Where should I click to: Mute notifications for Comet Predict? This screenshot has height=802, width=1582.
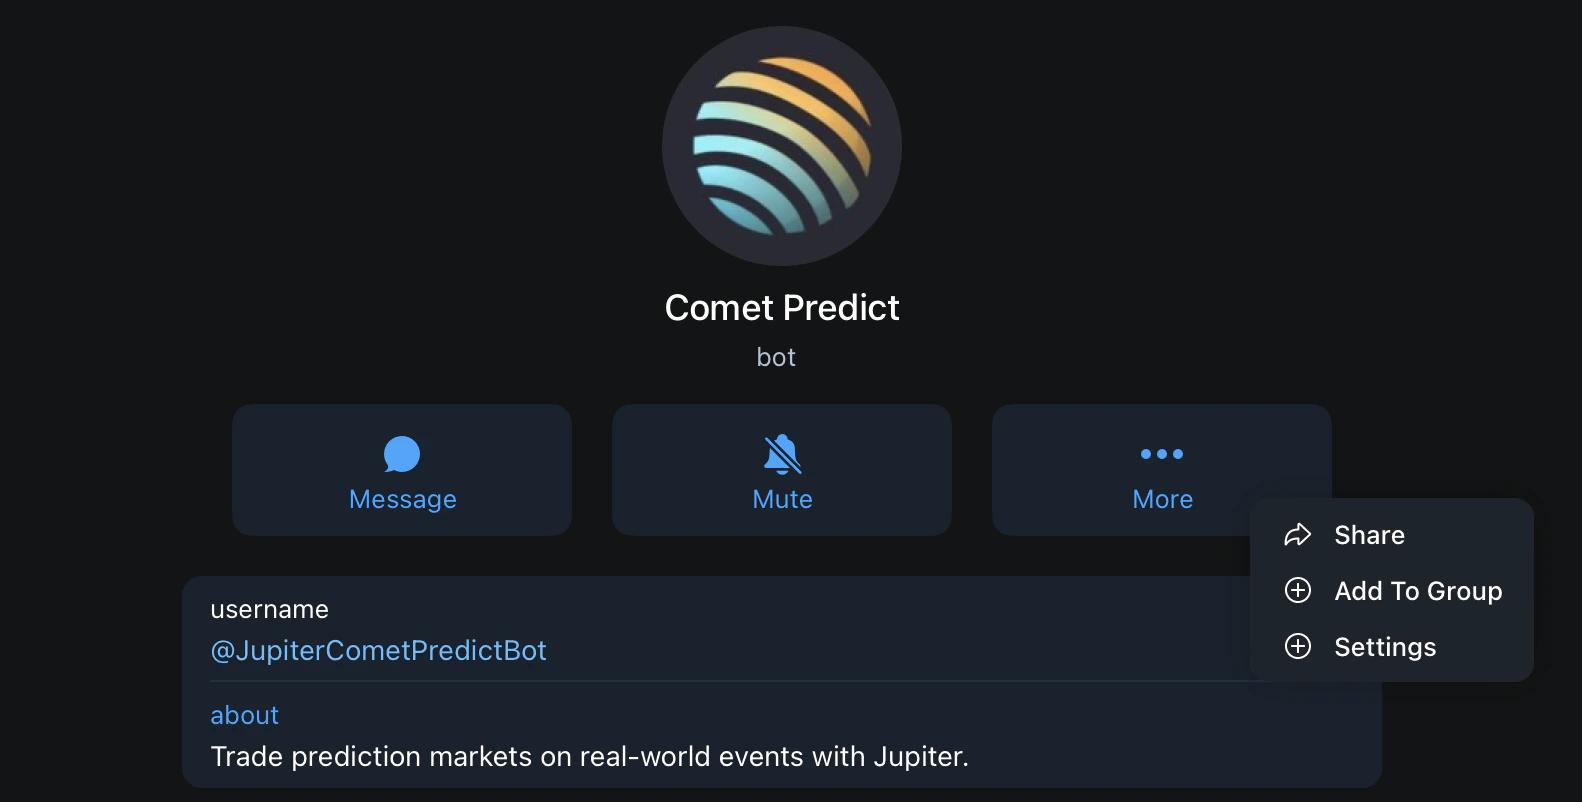click(x=782, y=470)
